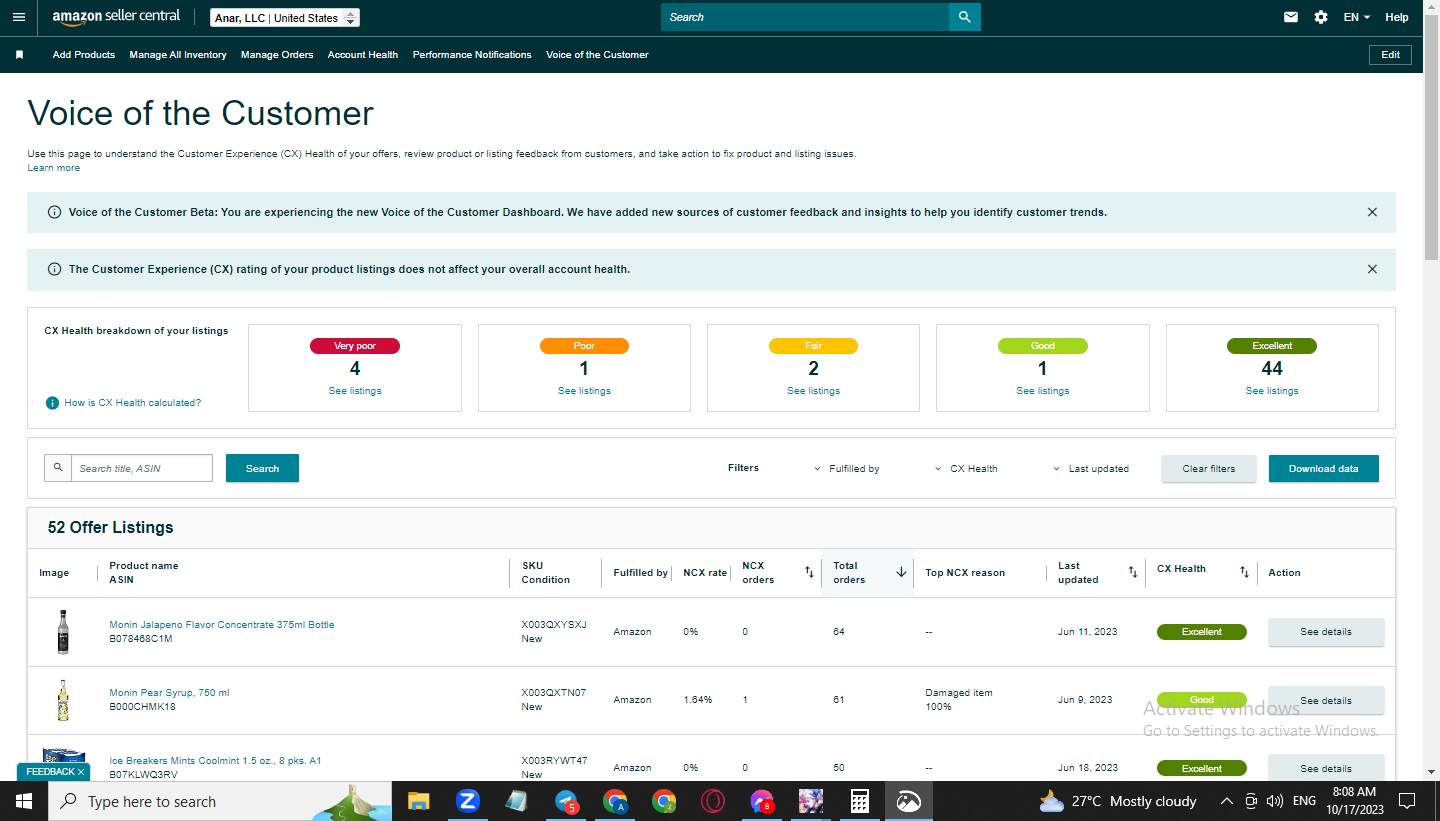The width and height of the screenshot is (1440, 821).
Task: Open the hamburger navigation menu
Action: pos(19,17)
